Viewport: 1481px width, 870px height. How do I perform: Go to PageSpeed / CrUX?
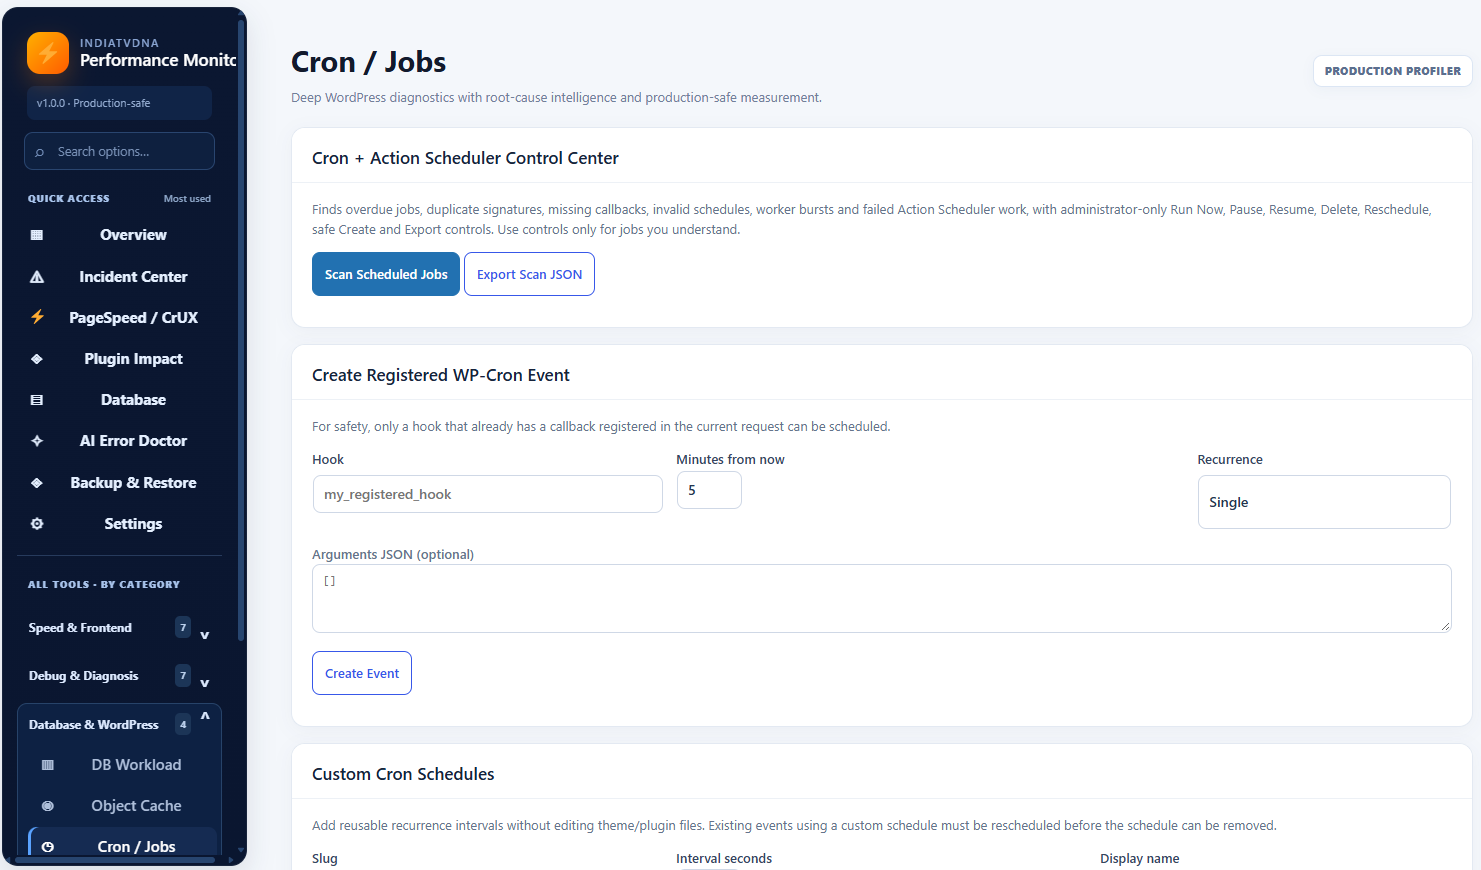(120, 318)
